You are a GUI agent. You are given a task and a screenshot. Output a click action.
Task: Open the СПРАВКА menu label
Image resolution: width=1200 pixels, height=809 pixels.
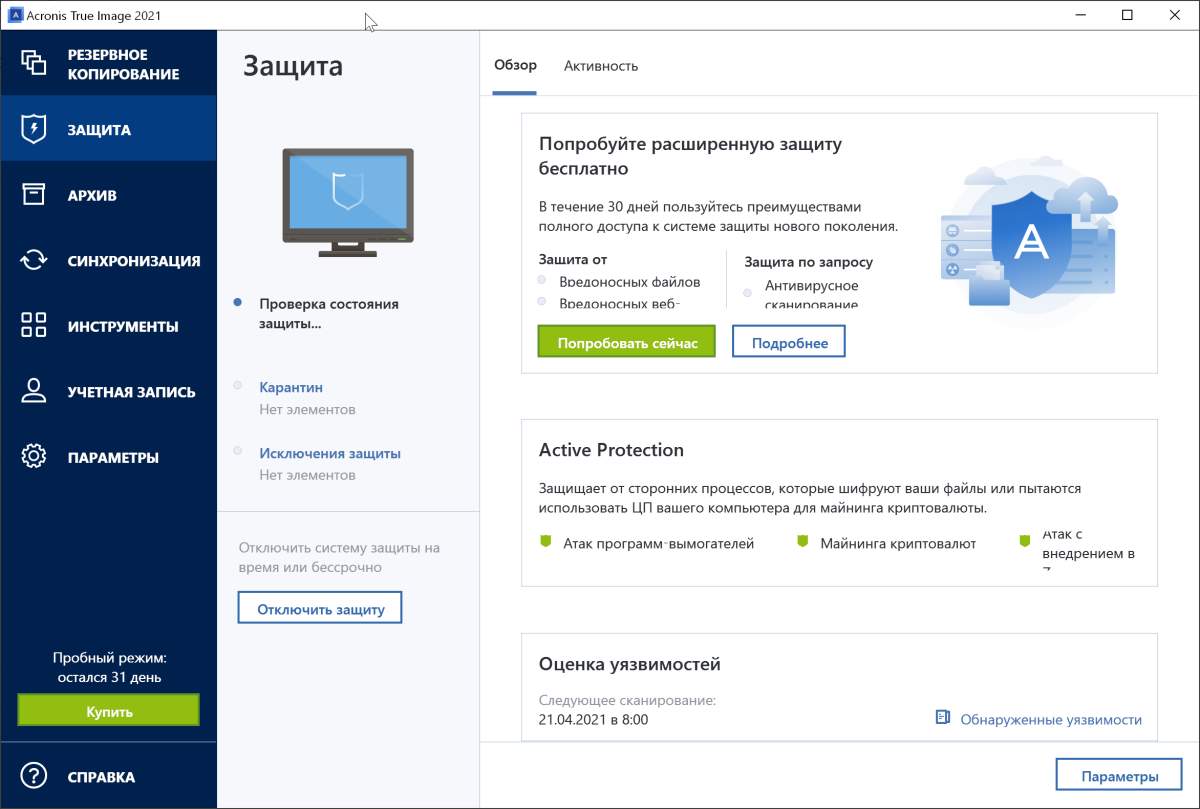(101, 777)
